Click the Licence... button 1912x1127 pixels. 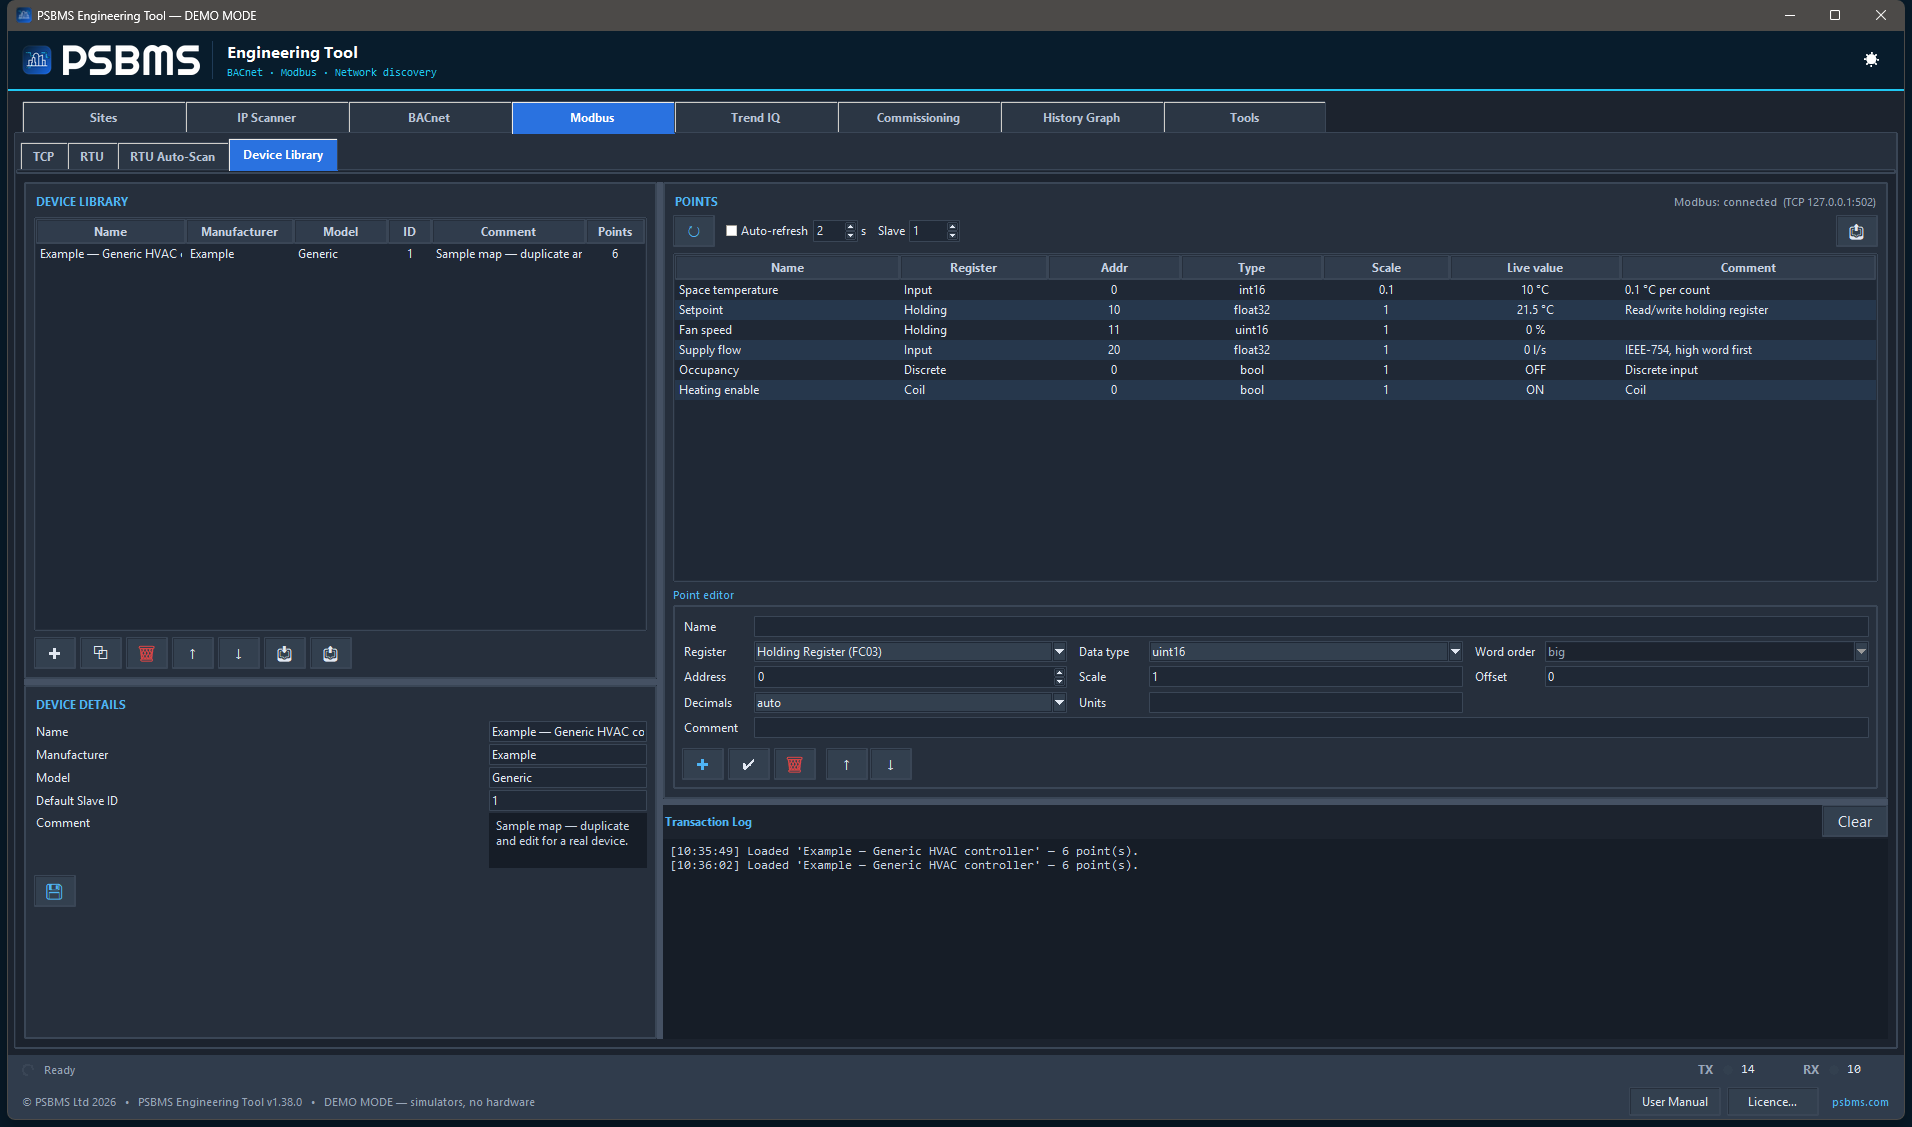point(1772,1102)
